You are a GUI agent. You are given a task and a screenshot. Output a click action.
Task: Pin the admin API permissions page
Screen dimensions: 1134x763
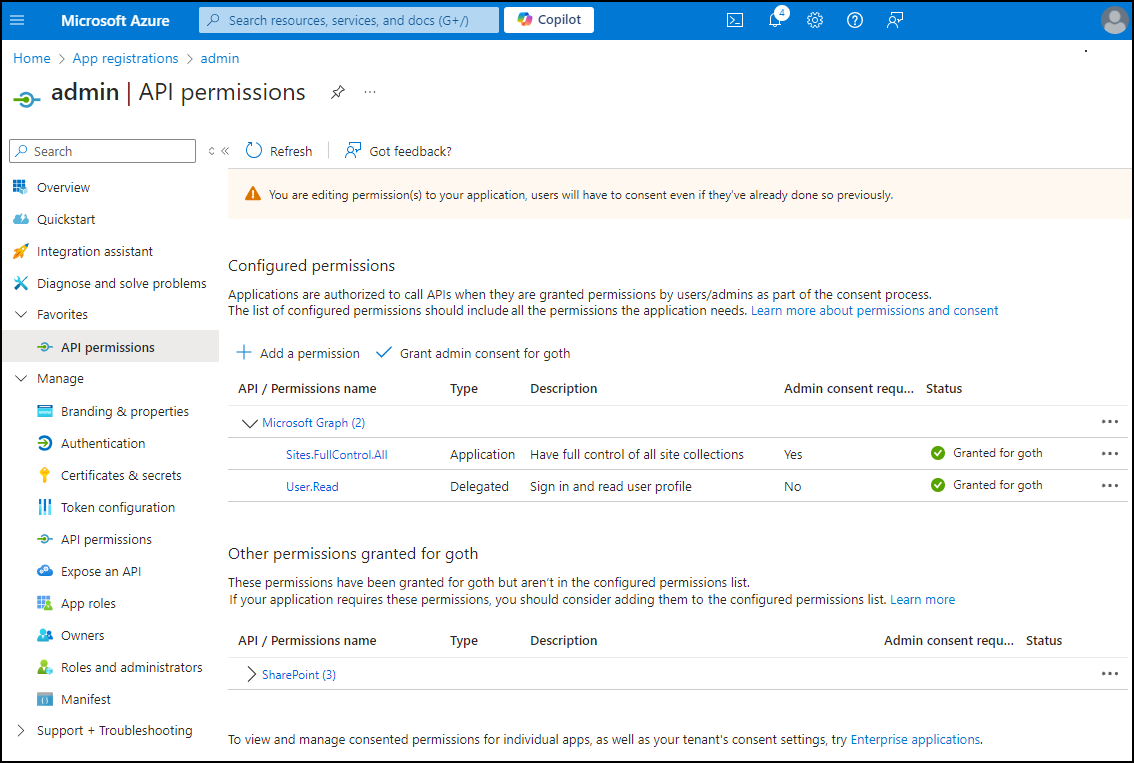click(338, 92)
